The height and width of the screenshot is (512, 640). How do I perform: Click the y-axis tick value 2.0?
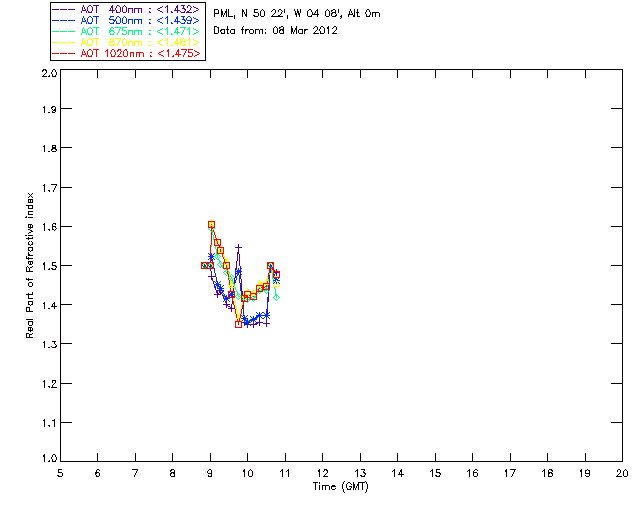pos(49,73)
